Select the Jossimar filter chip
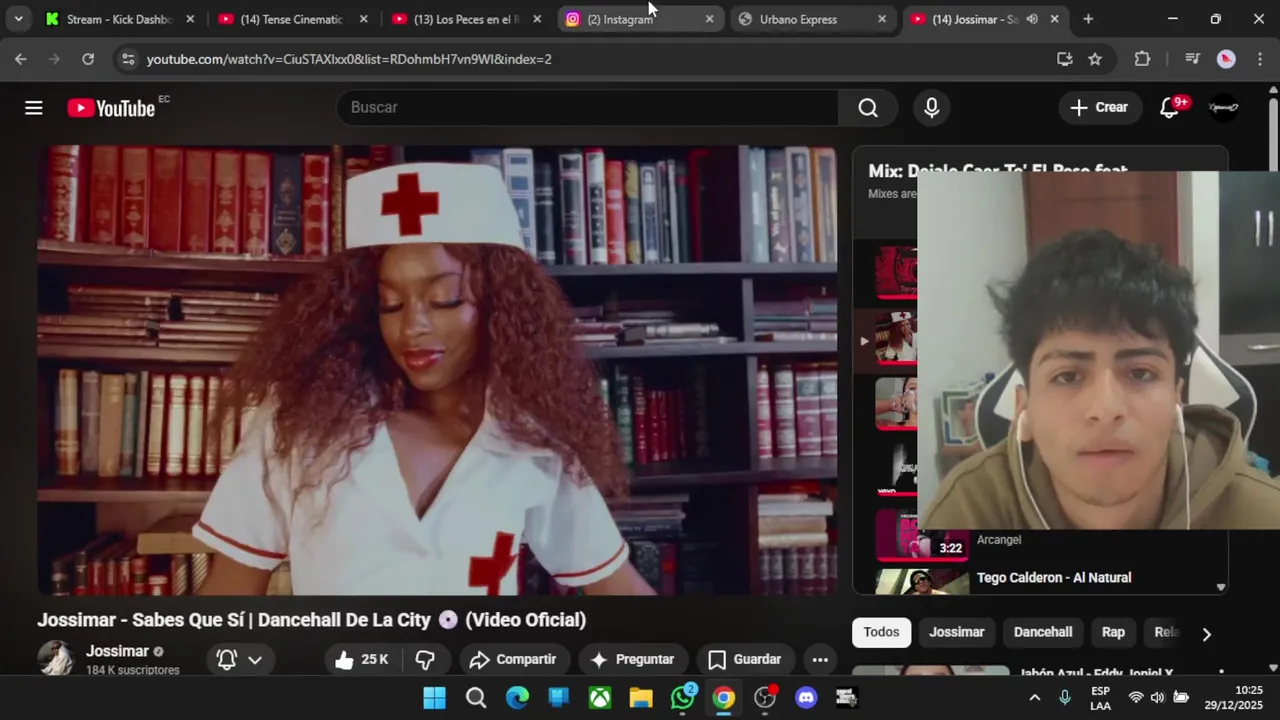The width and height of the screenshot is (1280, 720). tap(957, 632)
